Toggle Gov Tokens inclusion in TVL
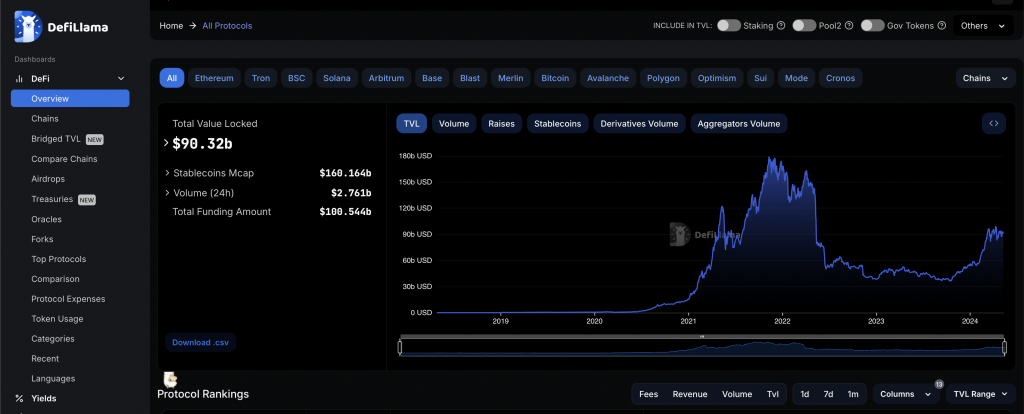This screenshot has height=414, width=1024. tap(872, 25)
